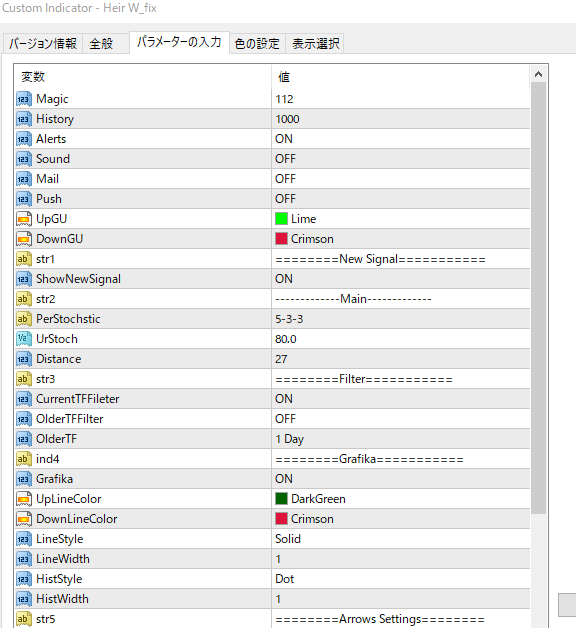Click the vertical scrollbar thumb
This screenshot has width=576, height=628.
point(538,298)
